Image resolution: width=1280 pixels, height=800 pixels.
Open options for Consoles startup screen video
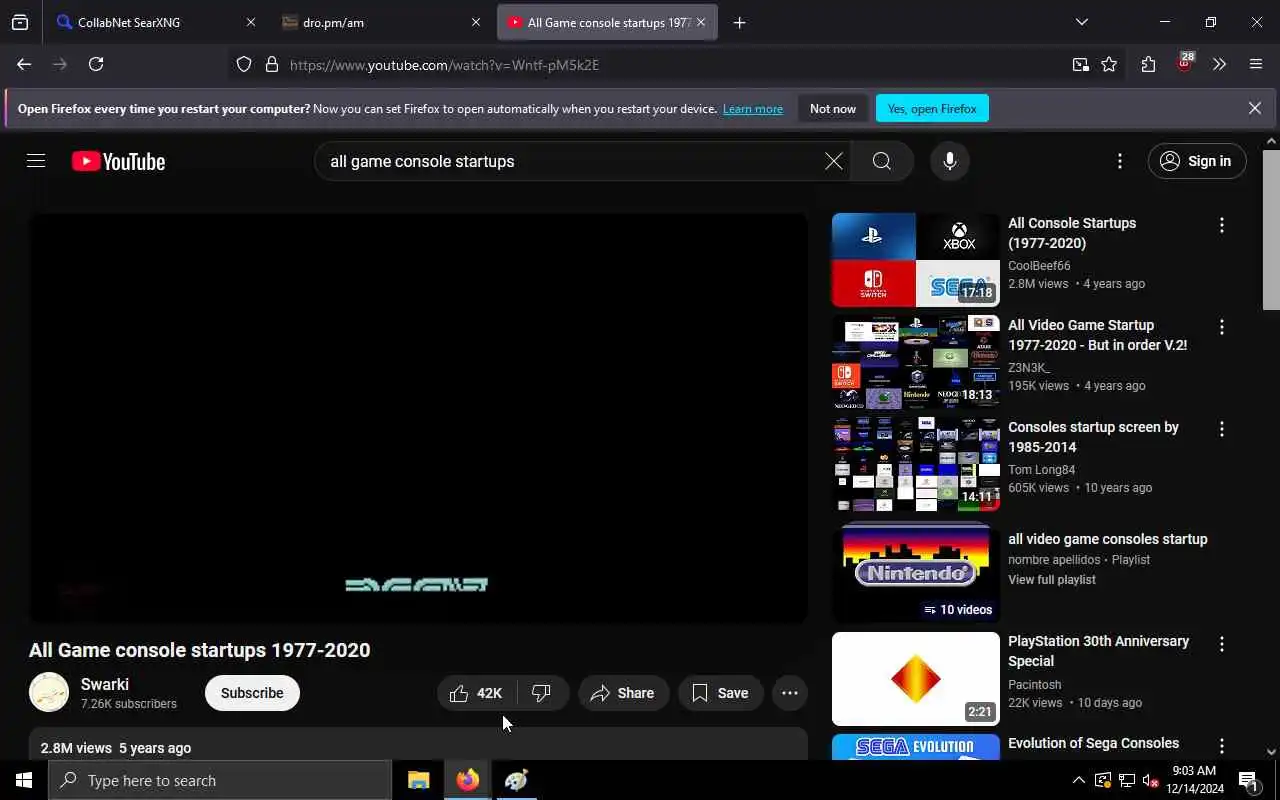[x=1221, y=429]
